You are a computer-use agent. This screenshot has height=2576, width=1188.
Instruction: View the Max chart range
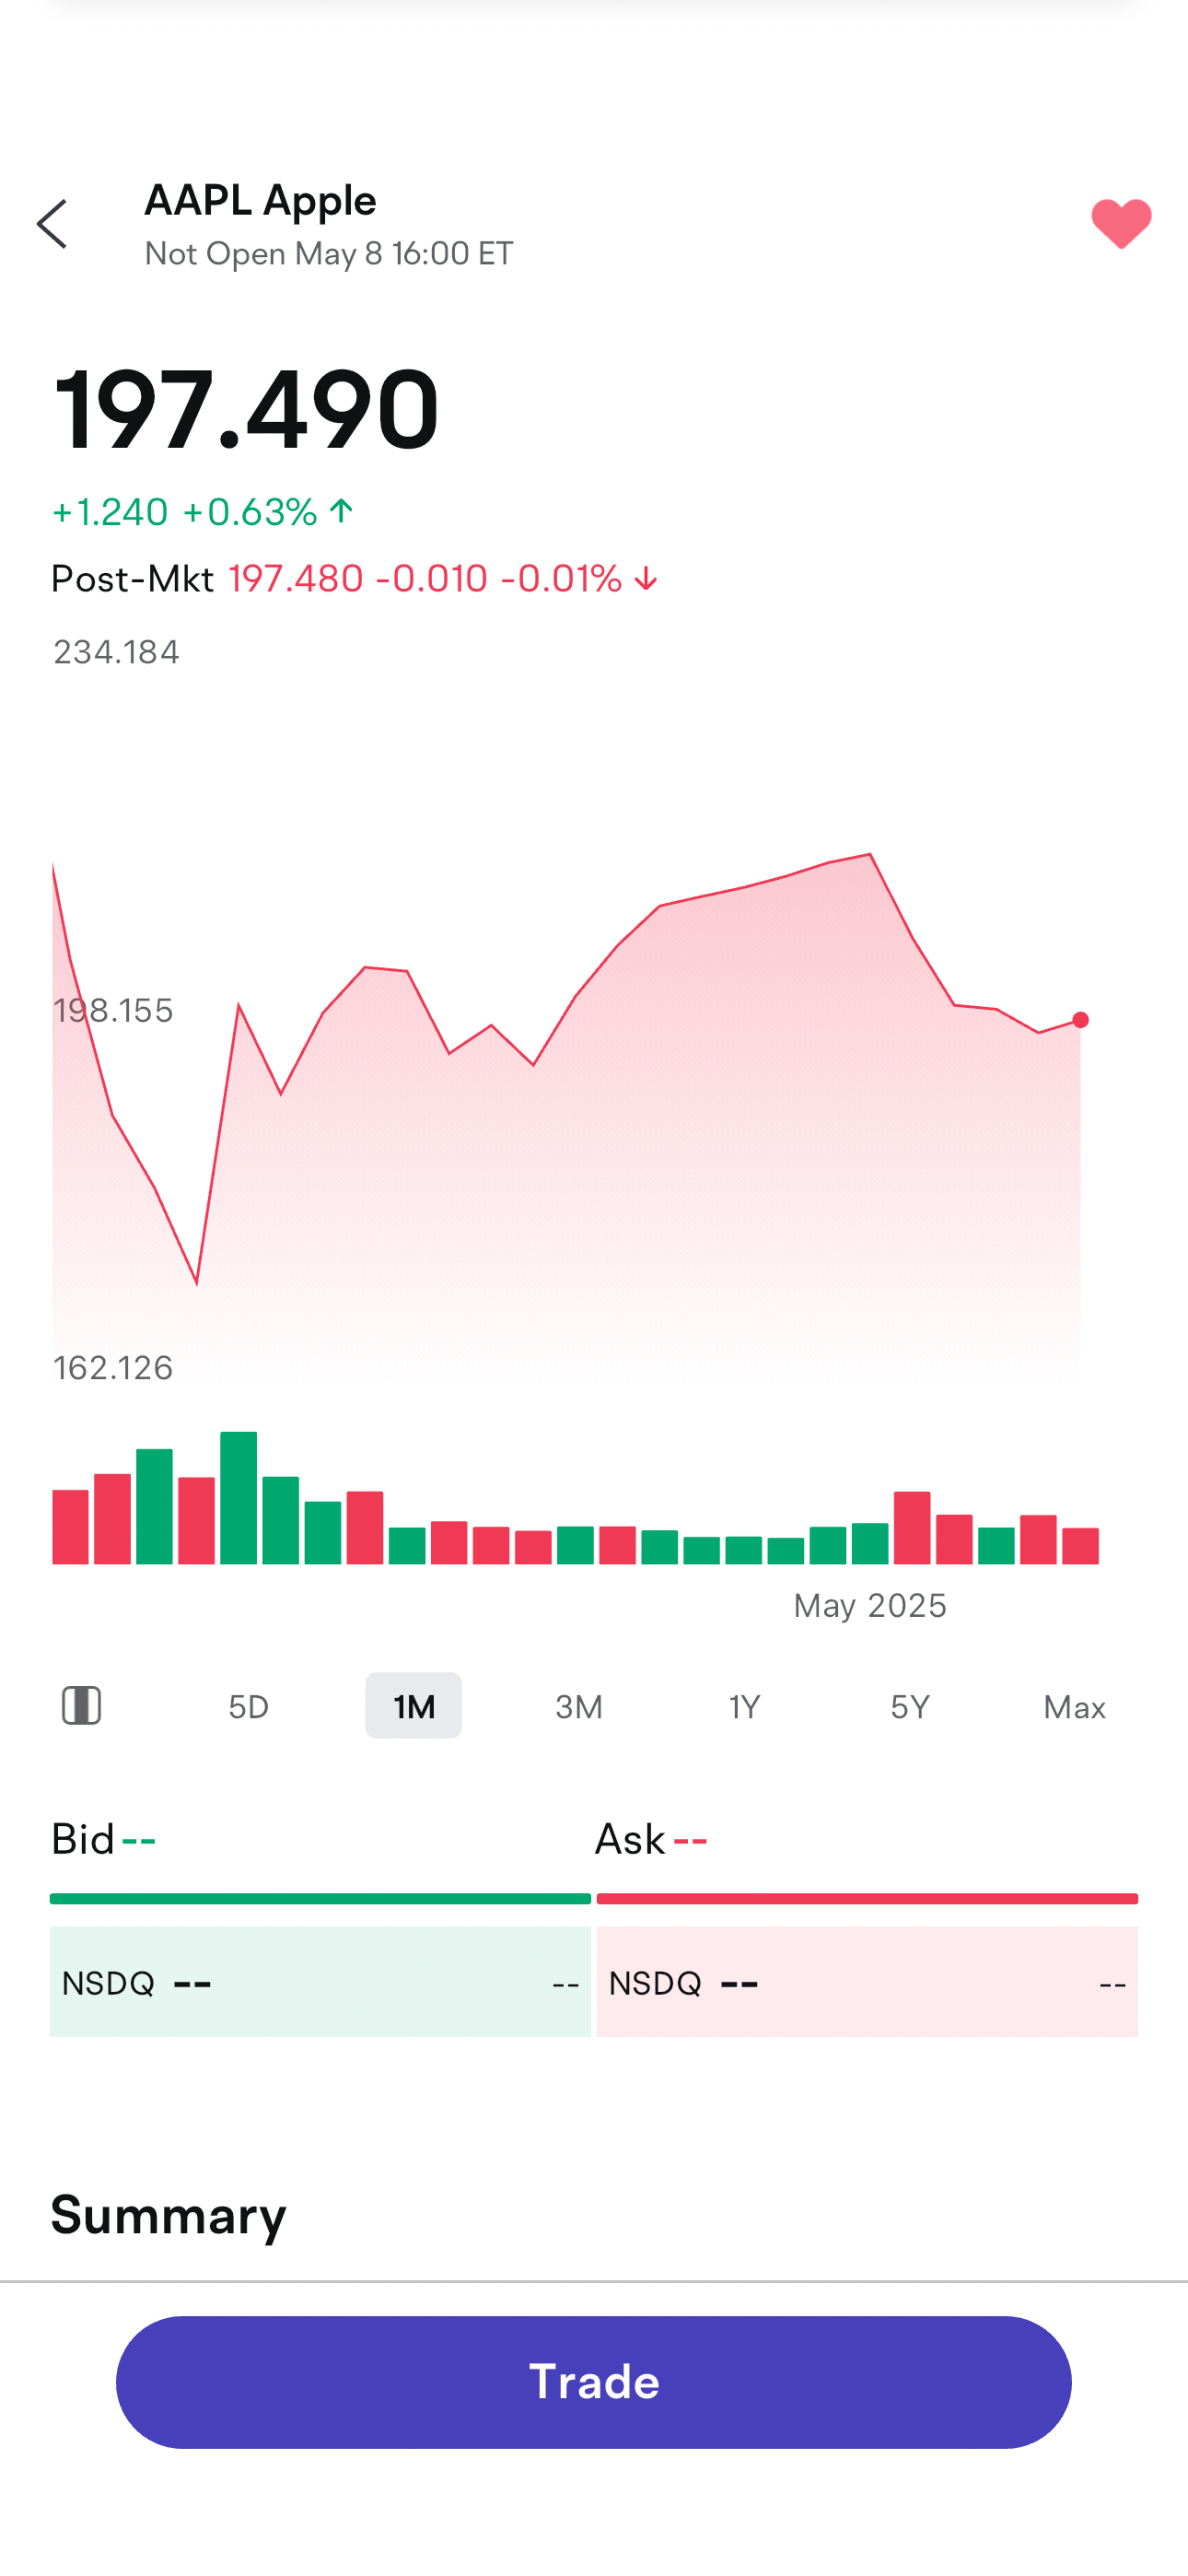point(1074,1706)
